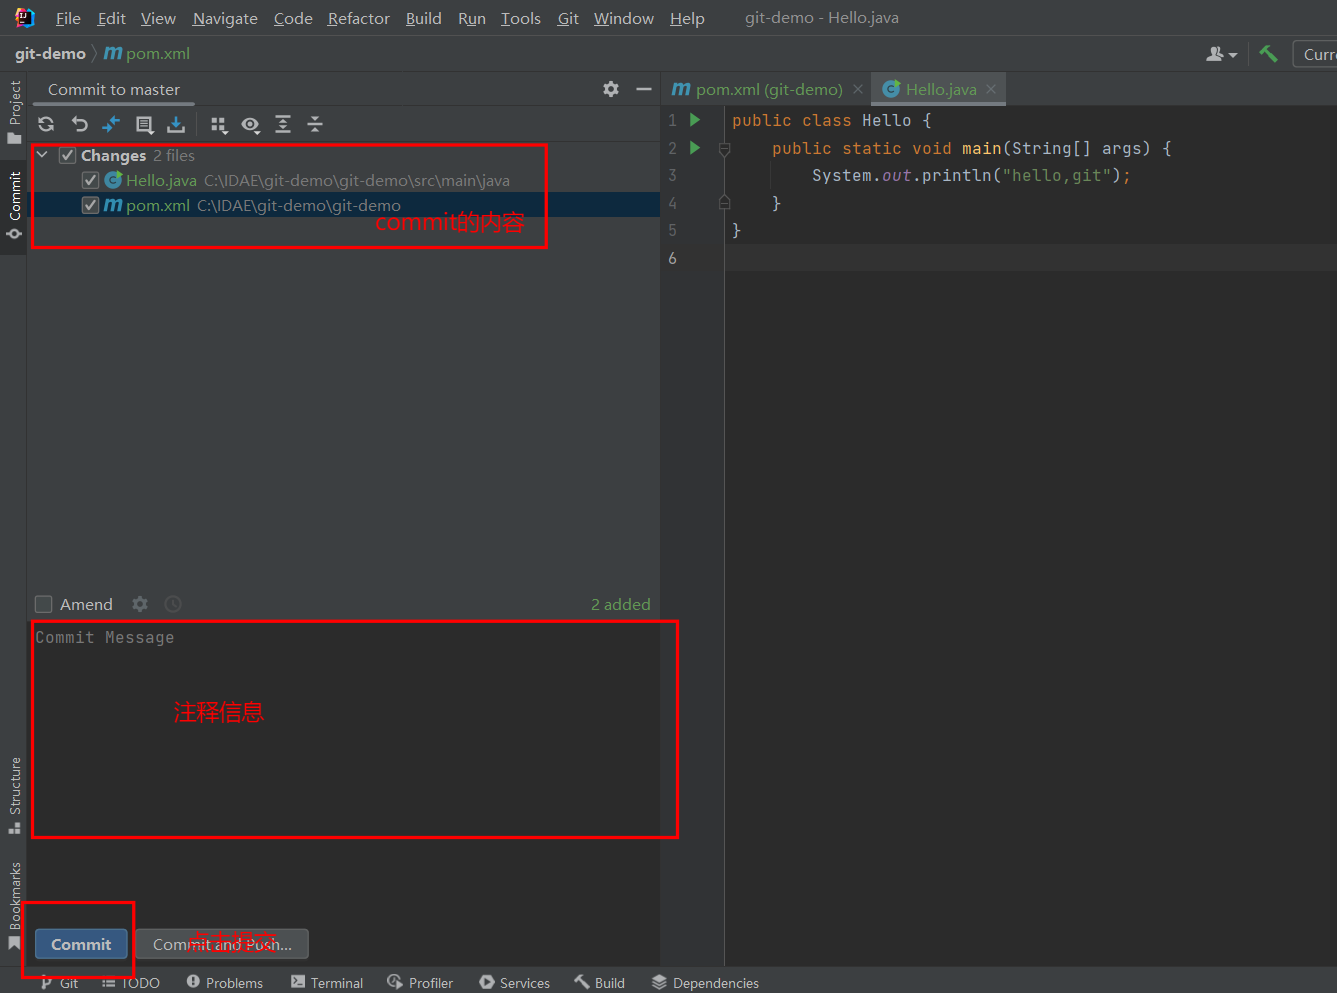Viewport: 1337px width, 993px height.
Task: Hide the Commit tool window
Action: 644,89
